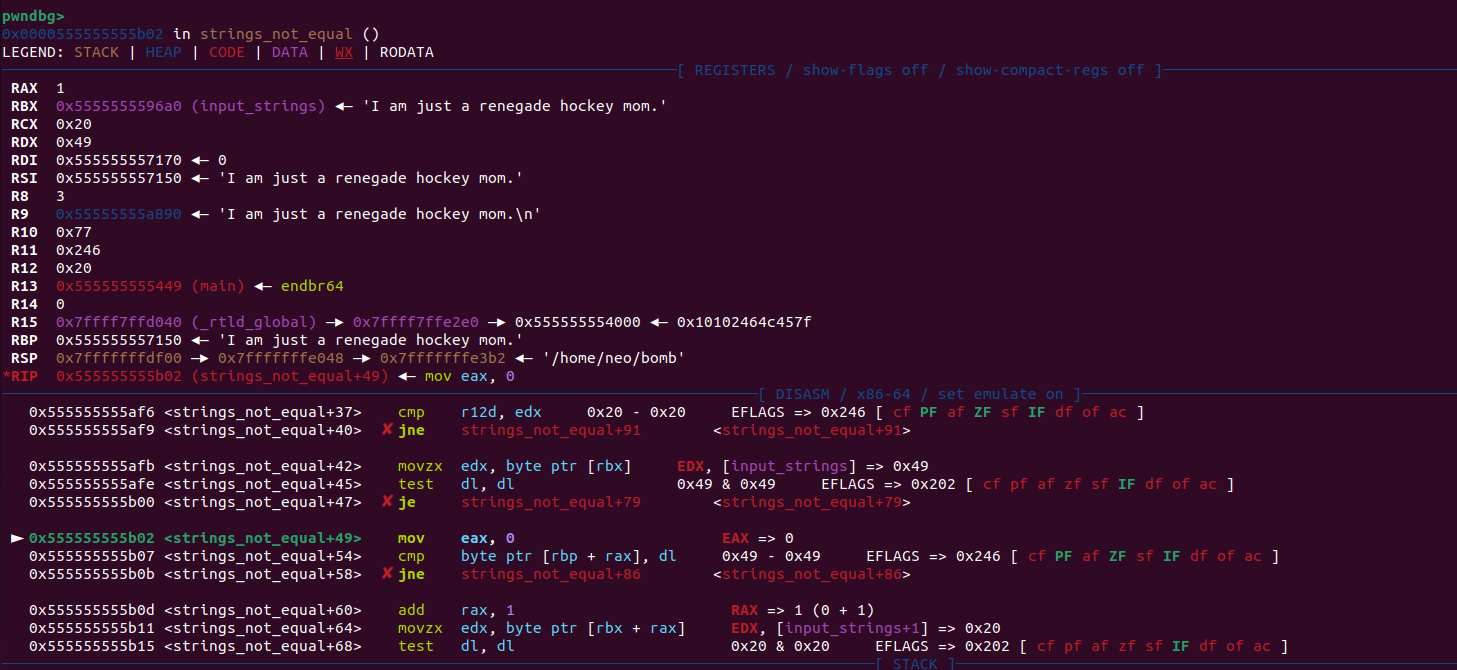
Task: Click the STACK section header at the bottom
Action: (915, 664)
